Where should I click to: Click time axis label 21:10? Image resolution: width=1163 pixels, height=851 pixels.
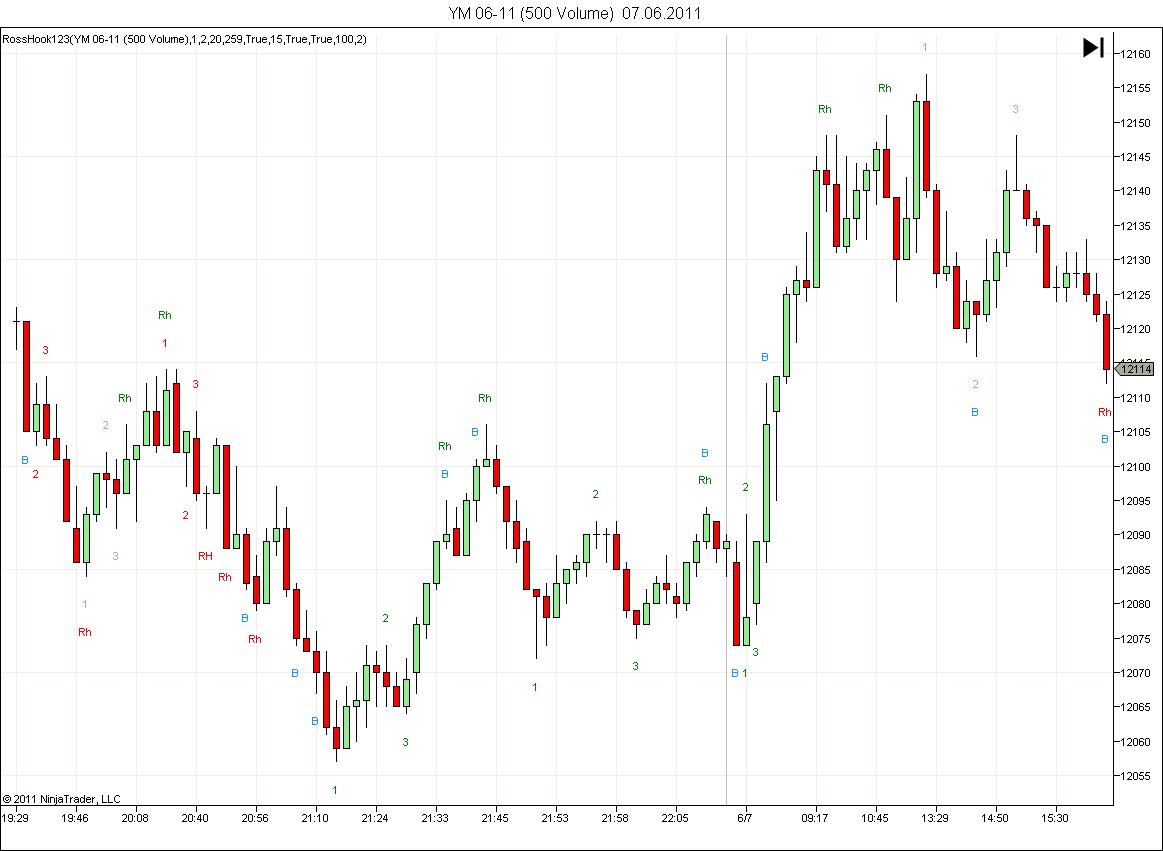pos(315,818)
